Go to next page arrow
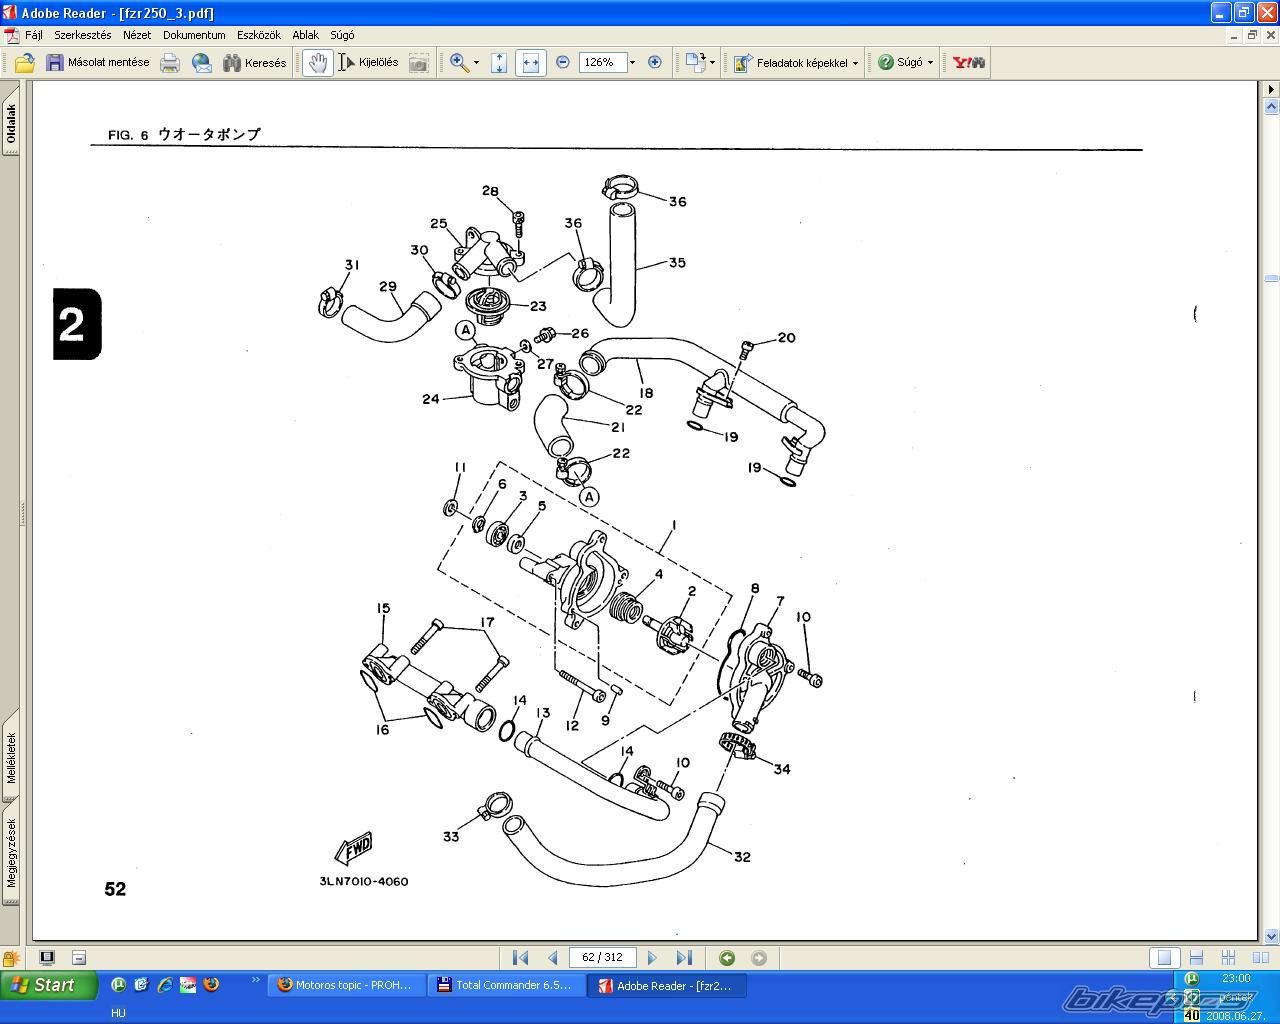 pyautogui.click(x=652, y=958)
